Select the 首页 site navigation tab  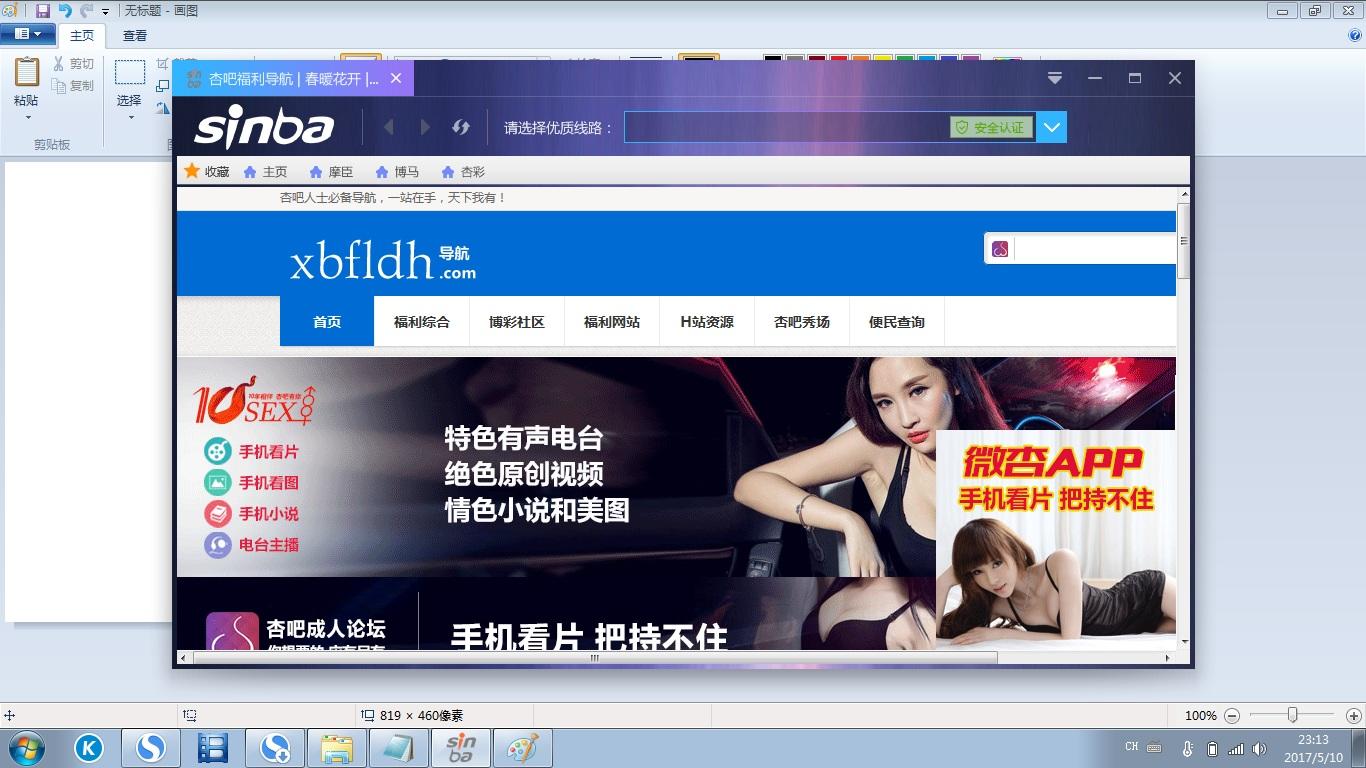[x=327, y=322]
